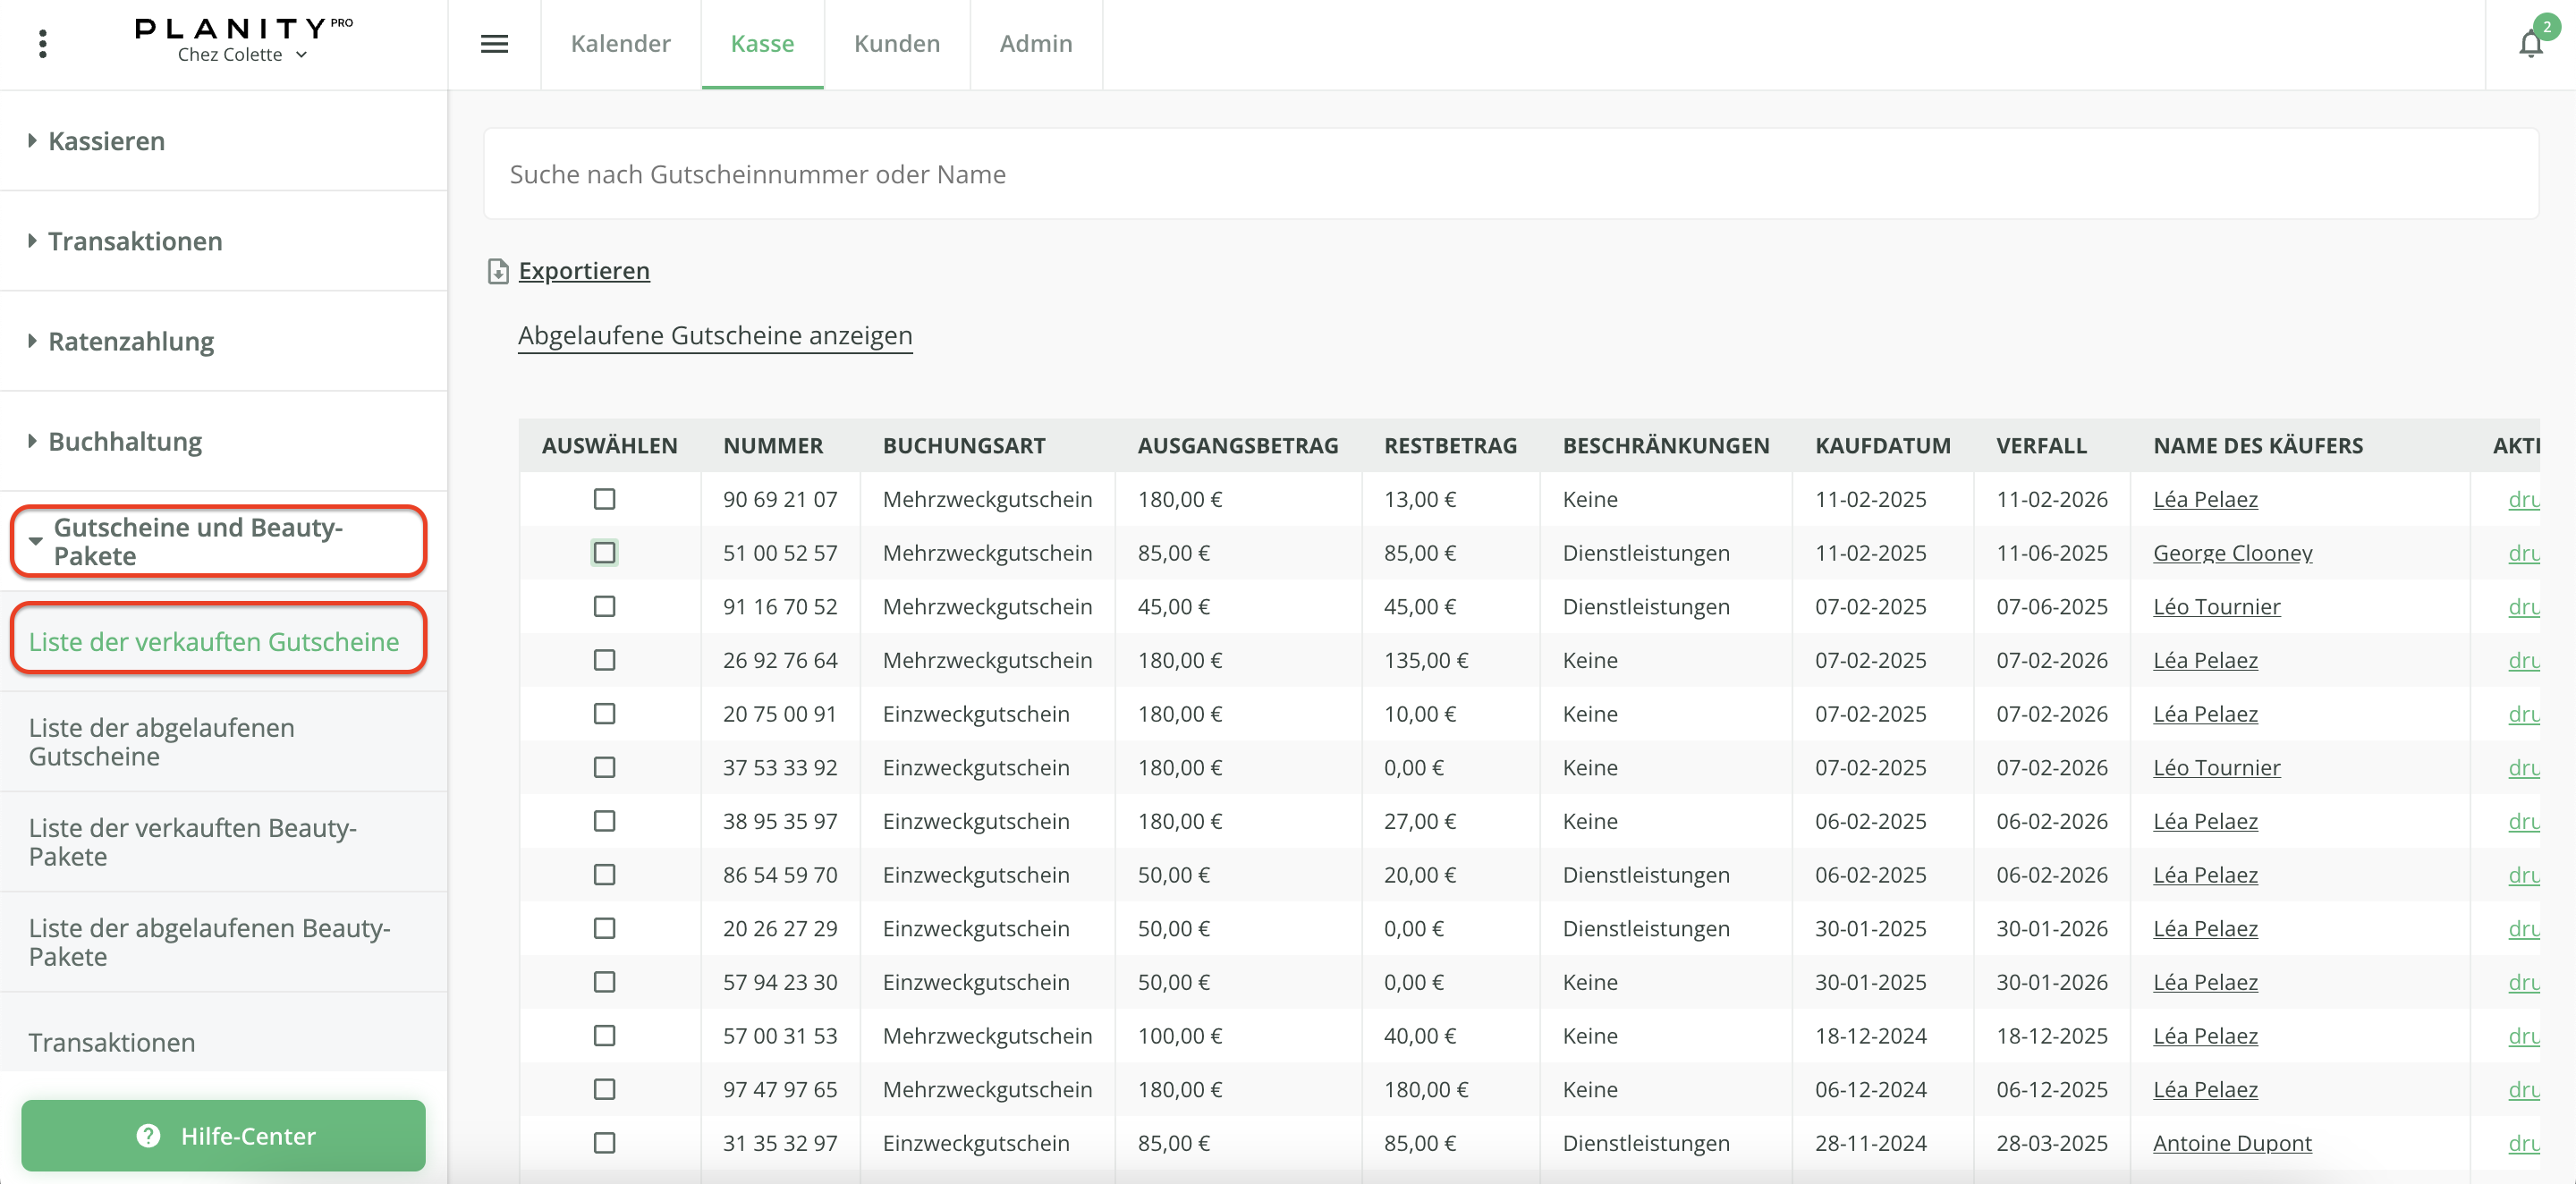The image size is (2576, 1184).
Task: Click the Kassieren arrow icon
Action: tap(32, 141)
